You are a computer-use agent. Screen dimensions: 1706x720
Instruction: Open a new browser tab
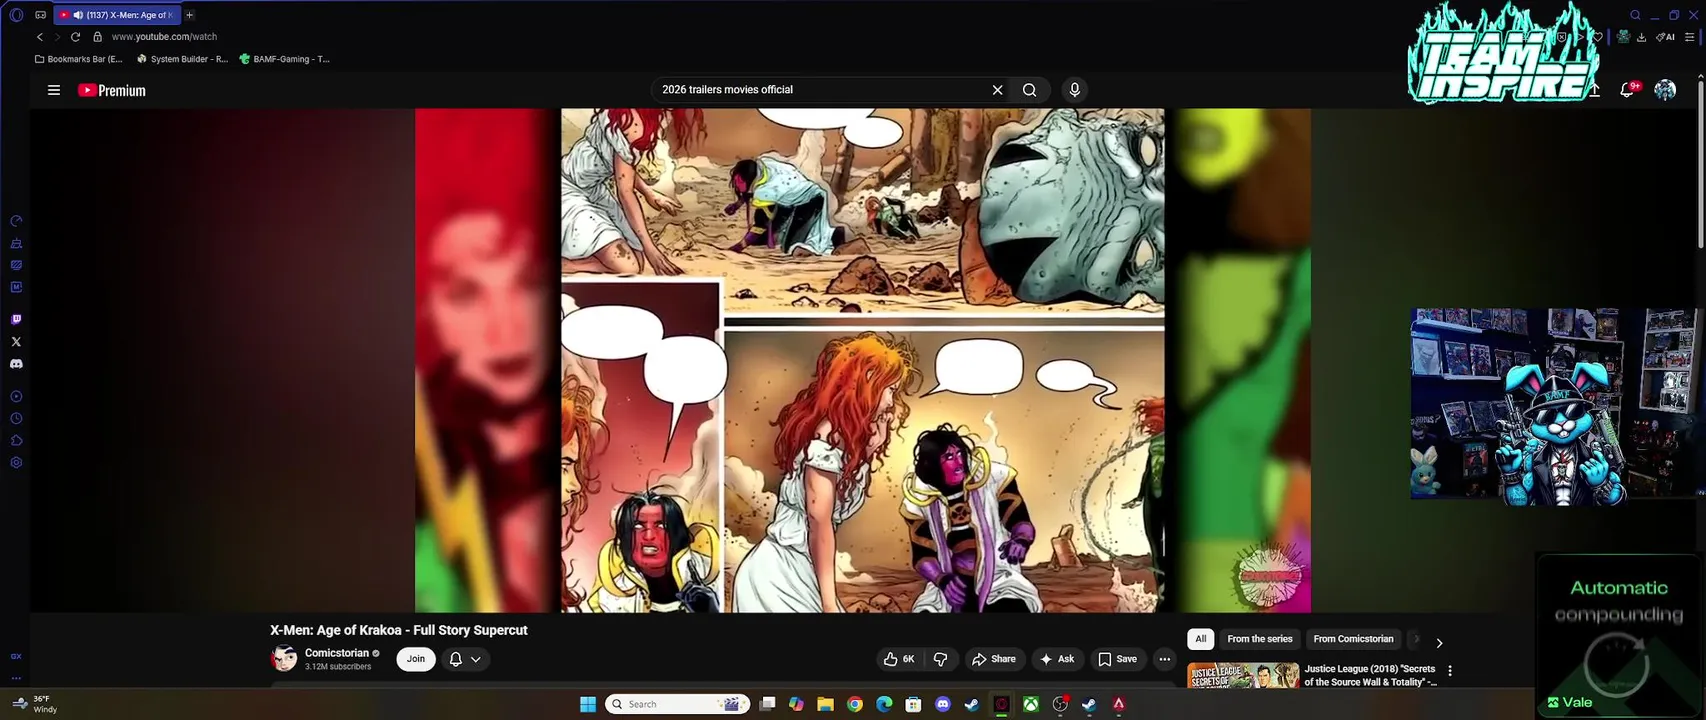coord(189,15)
